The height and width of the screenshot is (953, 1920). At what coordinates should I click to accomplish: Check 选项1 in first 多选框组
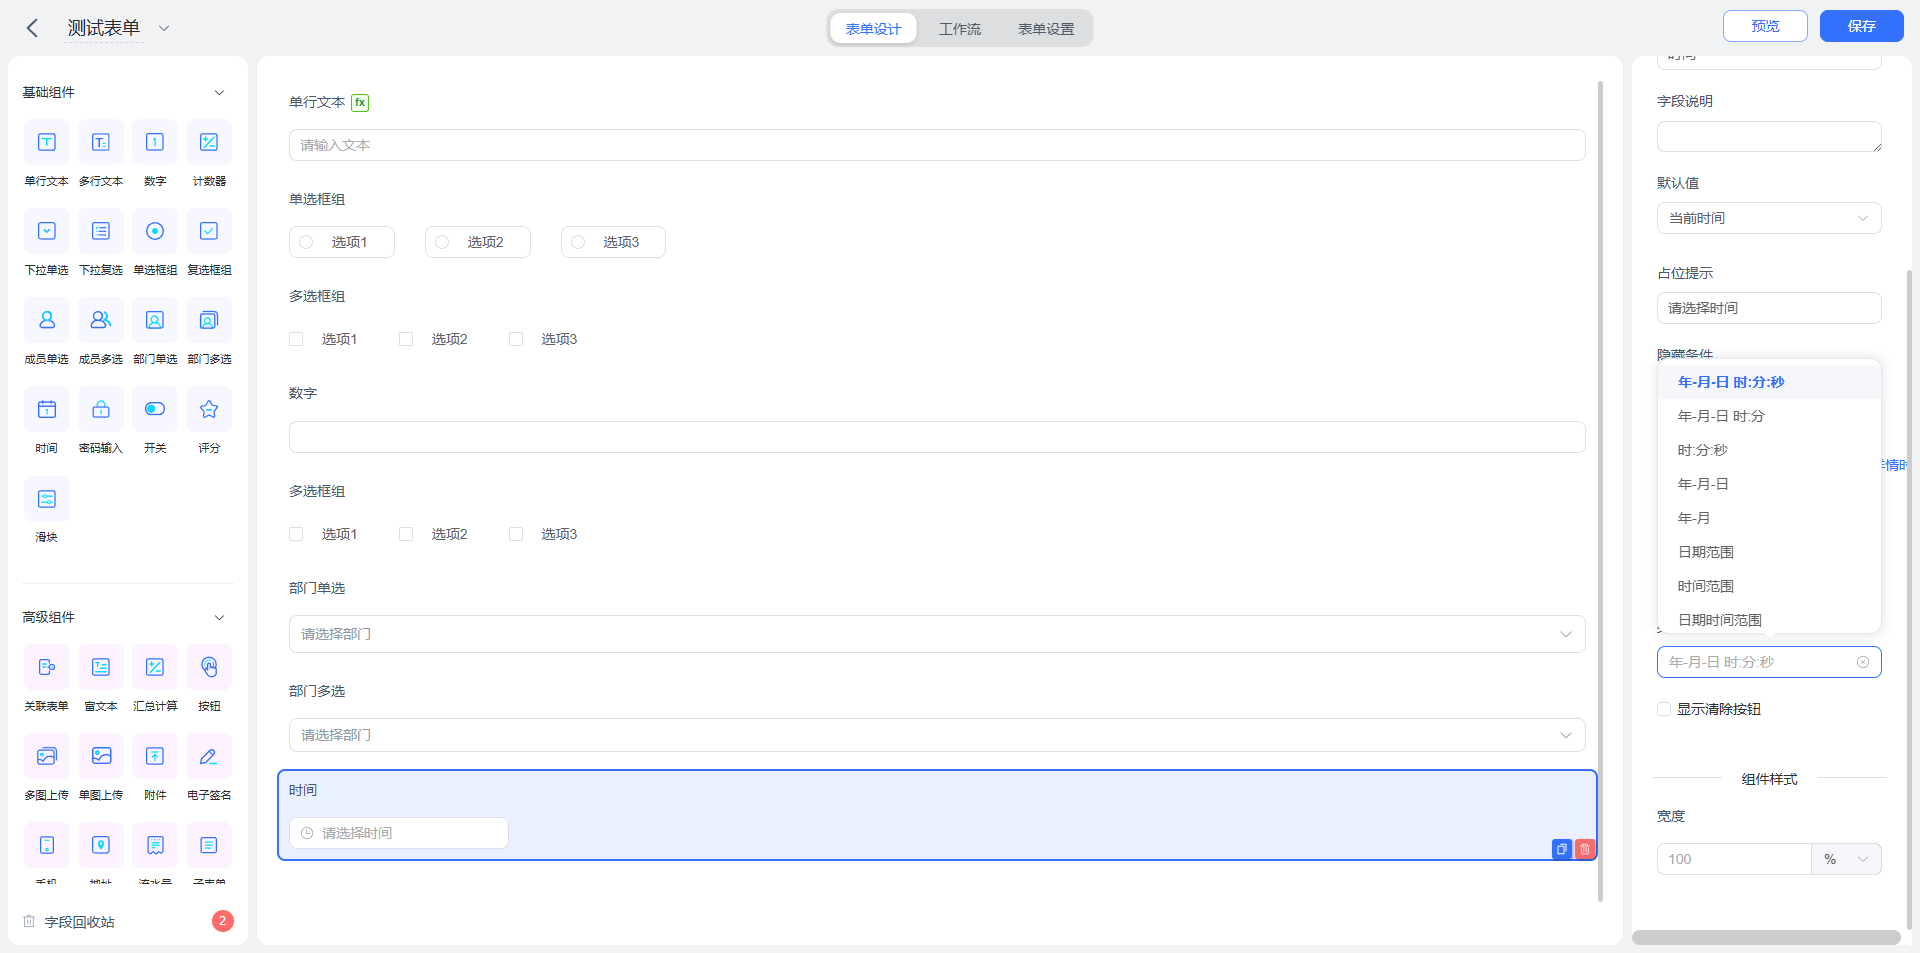click(296, 339)
